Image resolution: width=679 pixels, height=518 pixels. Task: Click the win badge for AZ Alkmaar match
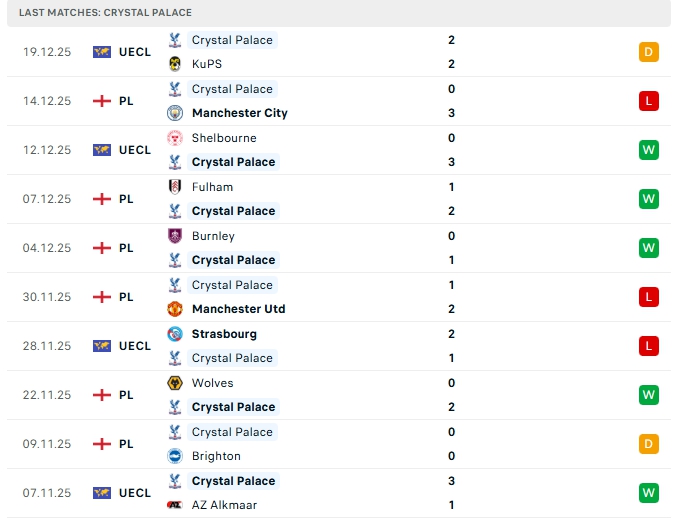tap(648, 493)
